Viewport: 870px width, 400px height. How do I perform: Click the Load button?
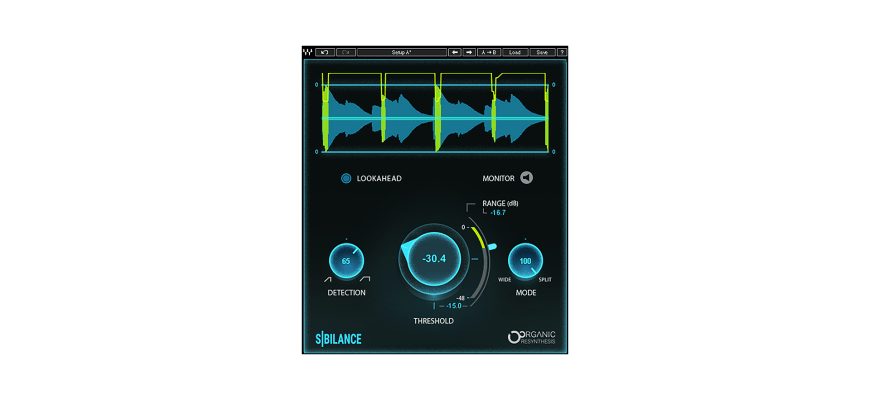(515, 52)
